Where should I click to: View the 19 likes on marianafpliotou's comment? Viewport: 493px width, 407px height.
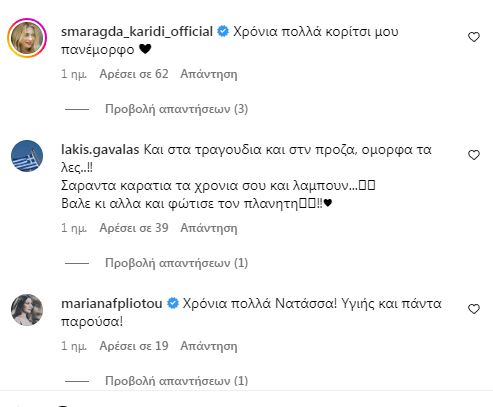coord(134,346)
